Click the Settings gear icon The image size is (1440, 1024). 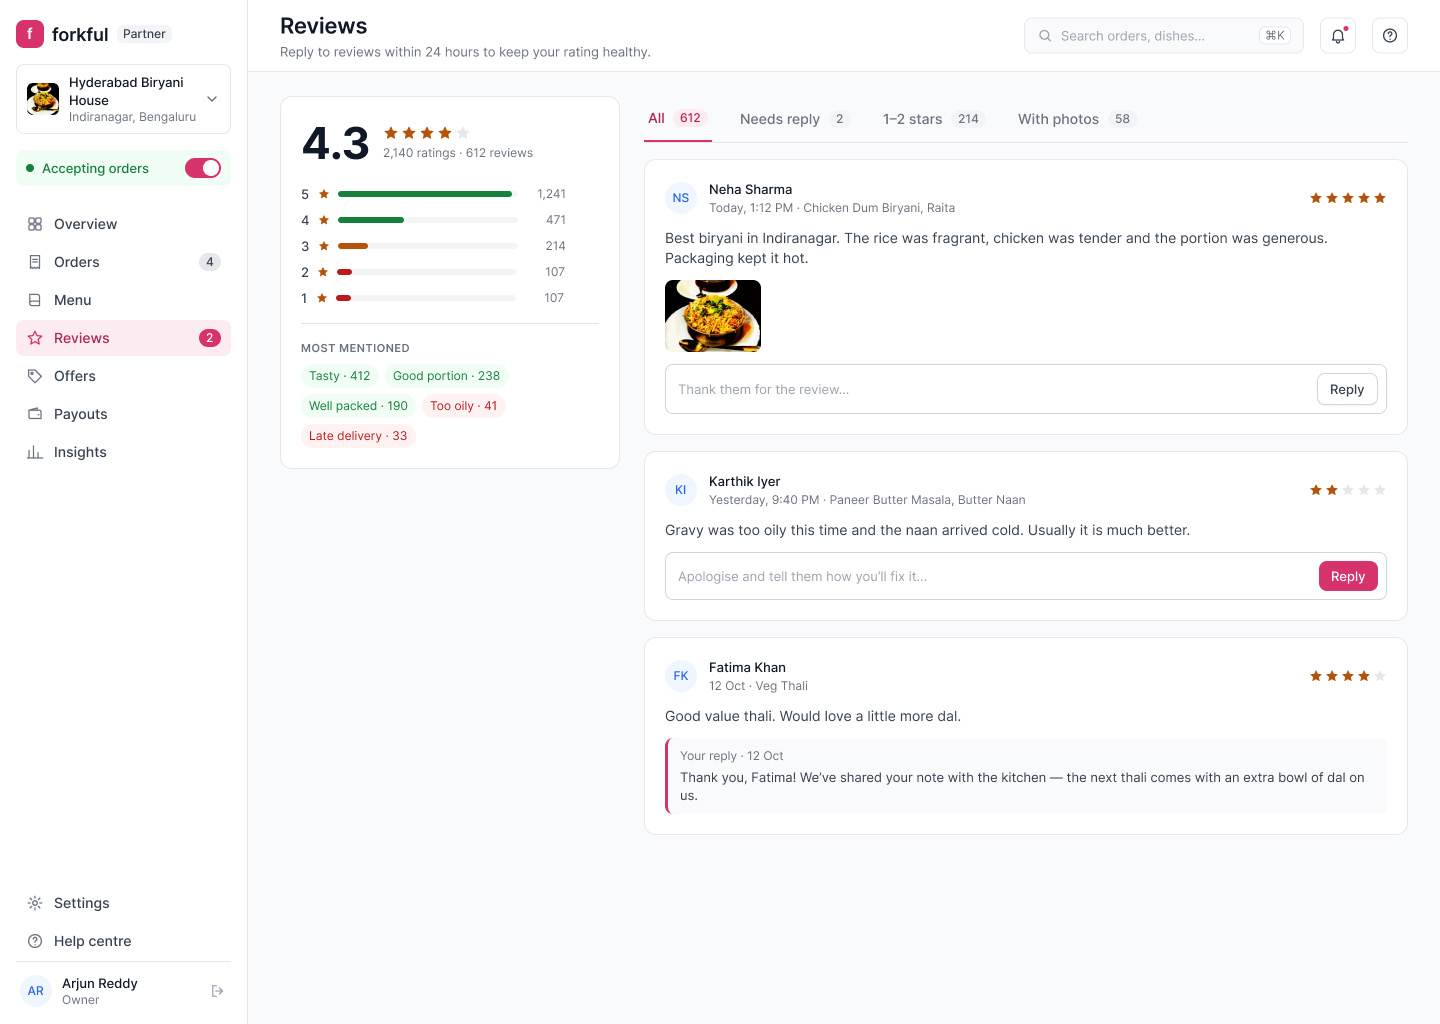(x=35, y=903)
